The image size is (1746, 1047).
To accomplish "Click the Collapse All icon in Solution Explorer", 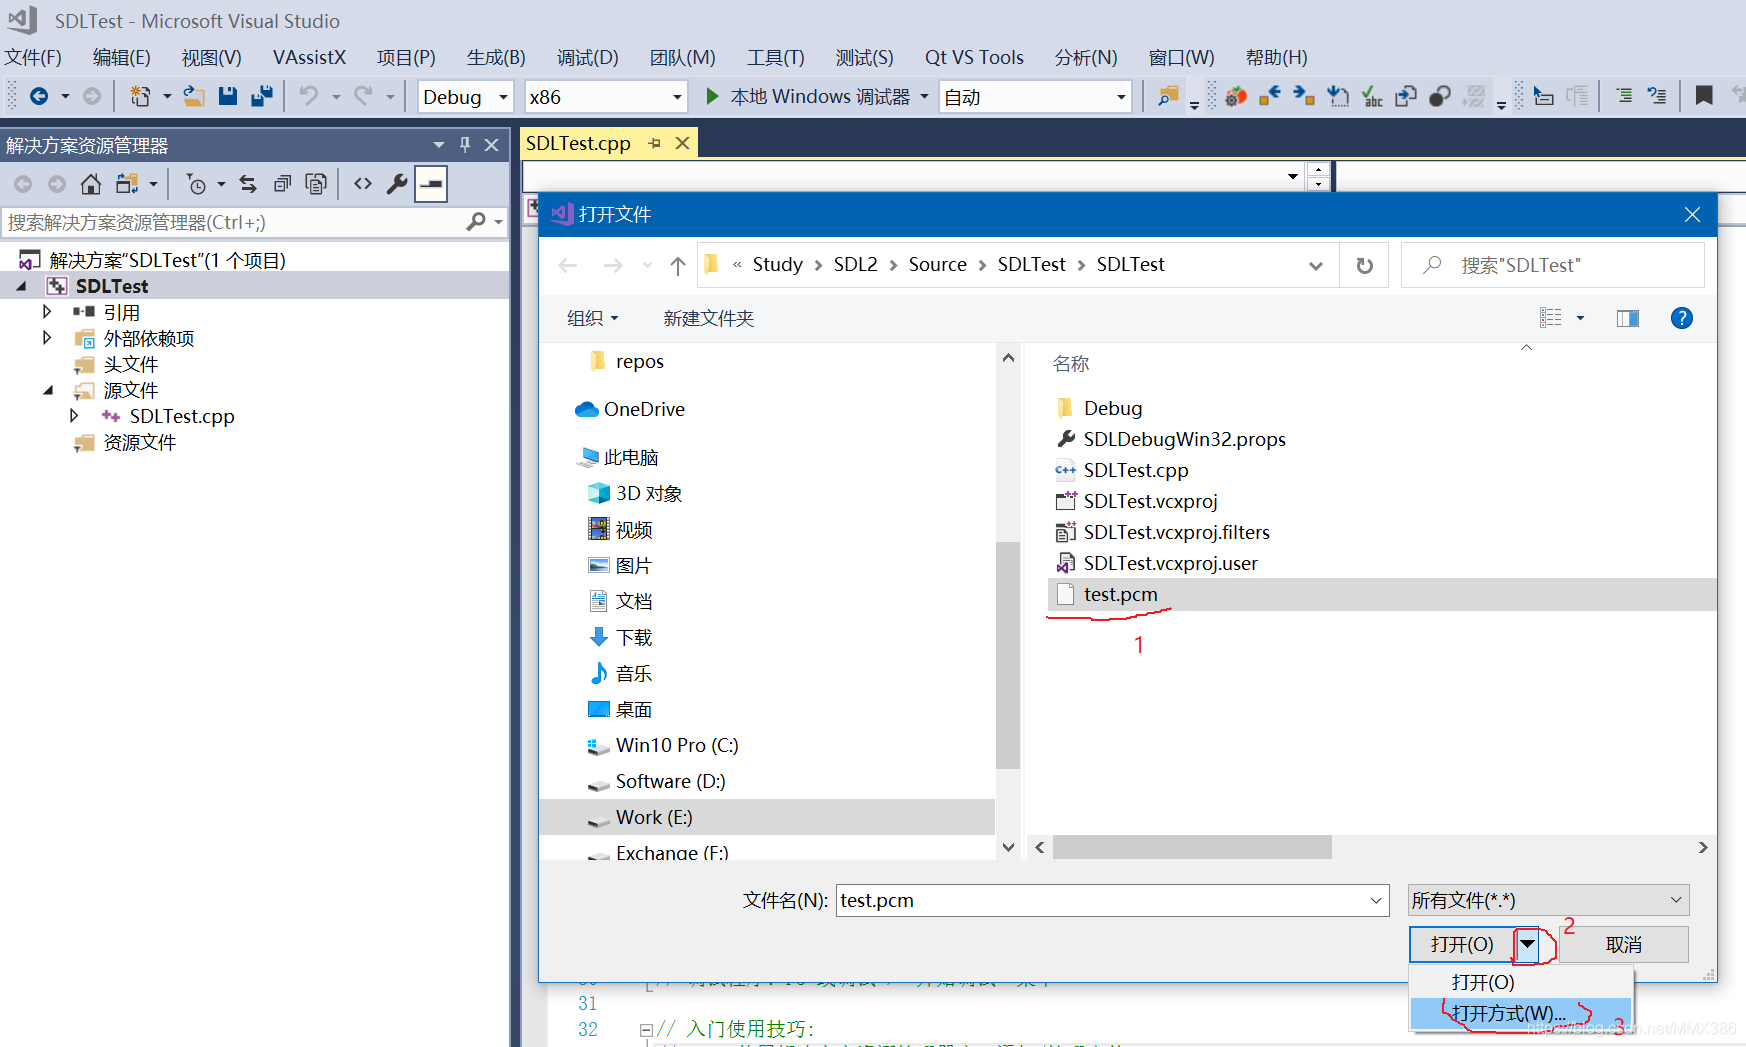I will 283,184.
